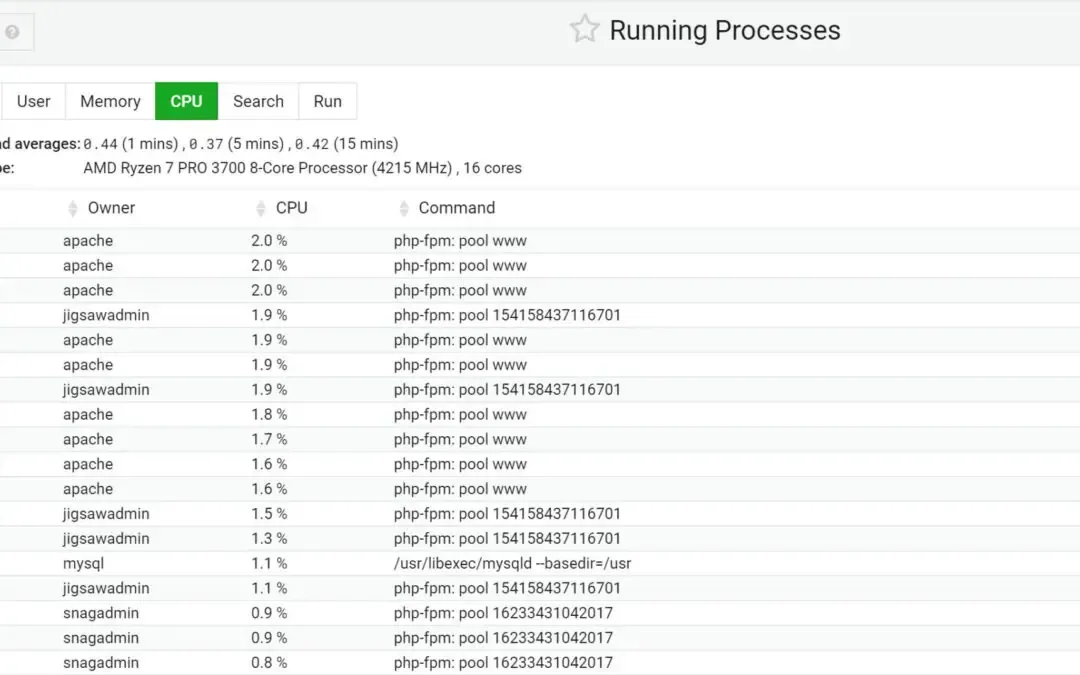Sort the CPU column descending

pyautogui.click(x=260, y=211)
